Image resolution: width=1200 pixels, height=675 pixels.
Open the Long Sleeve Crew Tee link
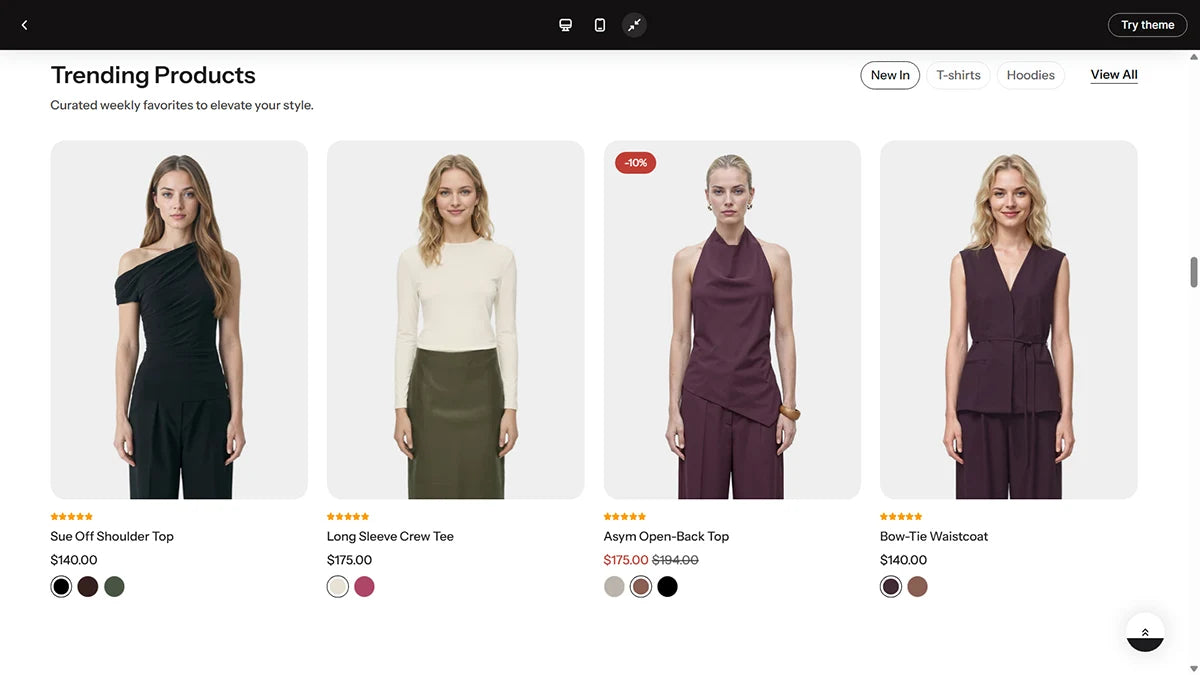(x=390, y=537)
